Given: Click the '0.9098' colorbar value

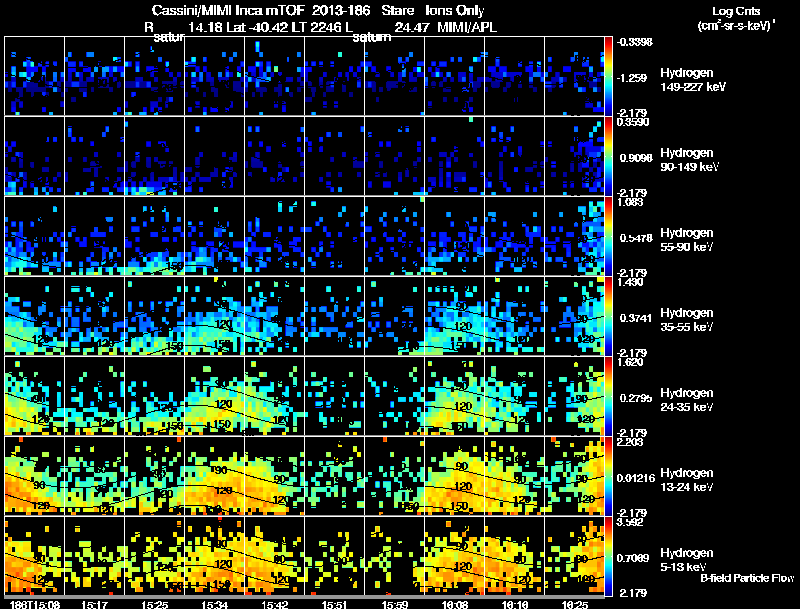Looking at the screenshot, I should click(x=636, y=158).
